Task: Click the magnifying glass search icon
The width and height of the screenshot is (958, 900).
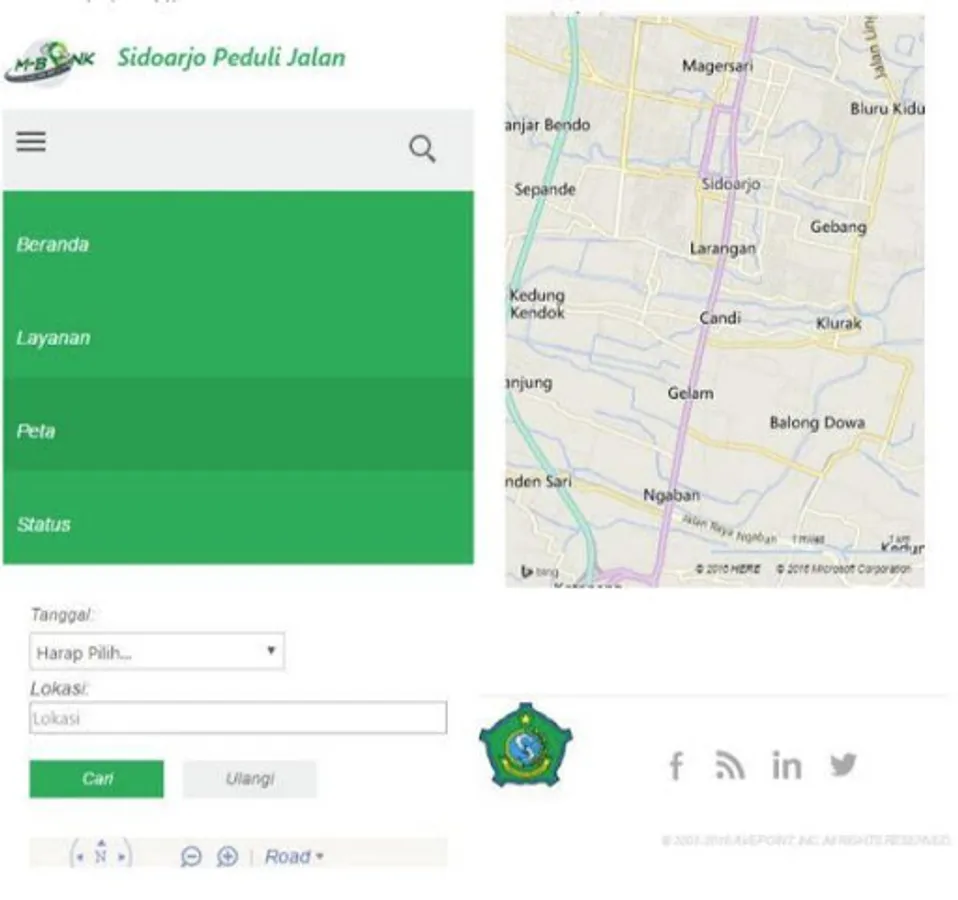Action: coord(422,148)
